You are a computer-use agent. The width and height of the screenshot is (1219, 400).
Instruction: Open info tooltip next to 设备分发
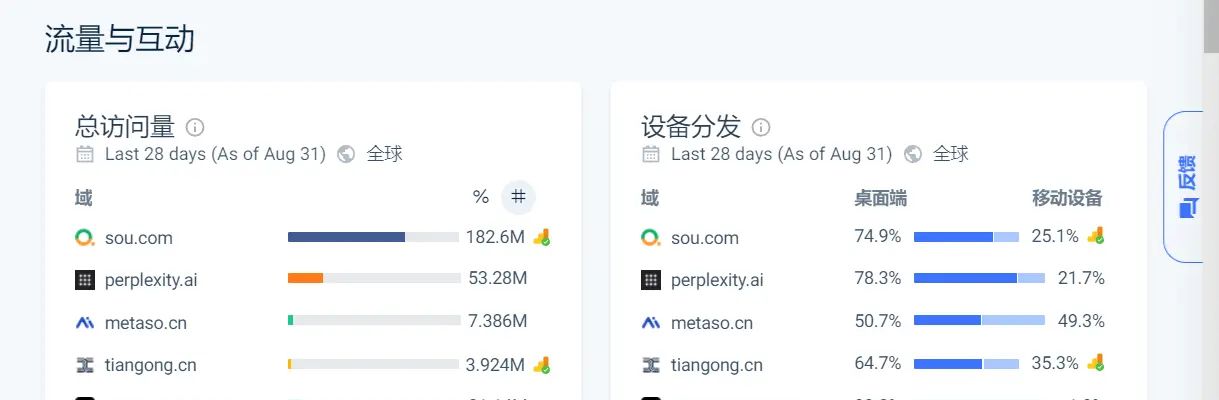(761, 127)
